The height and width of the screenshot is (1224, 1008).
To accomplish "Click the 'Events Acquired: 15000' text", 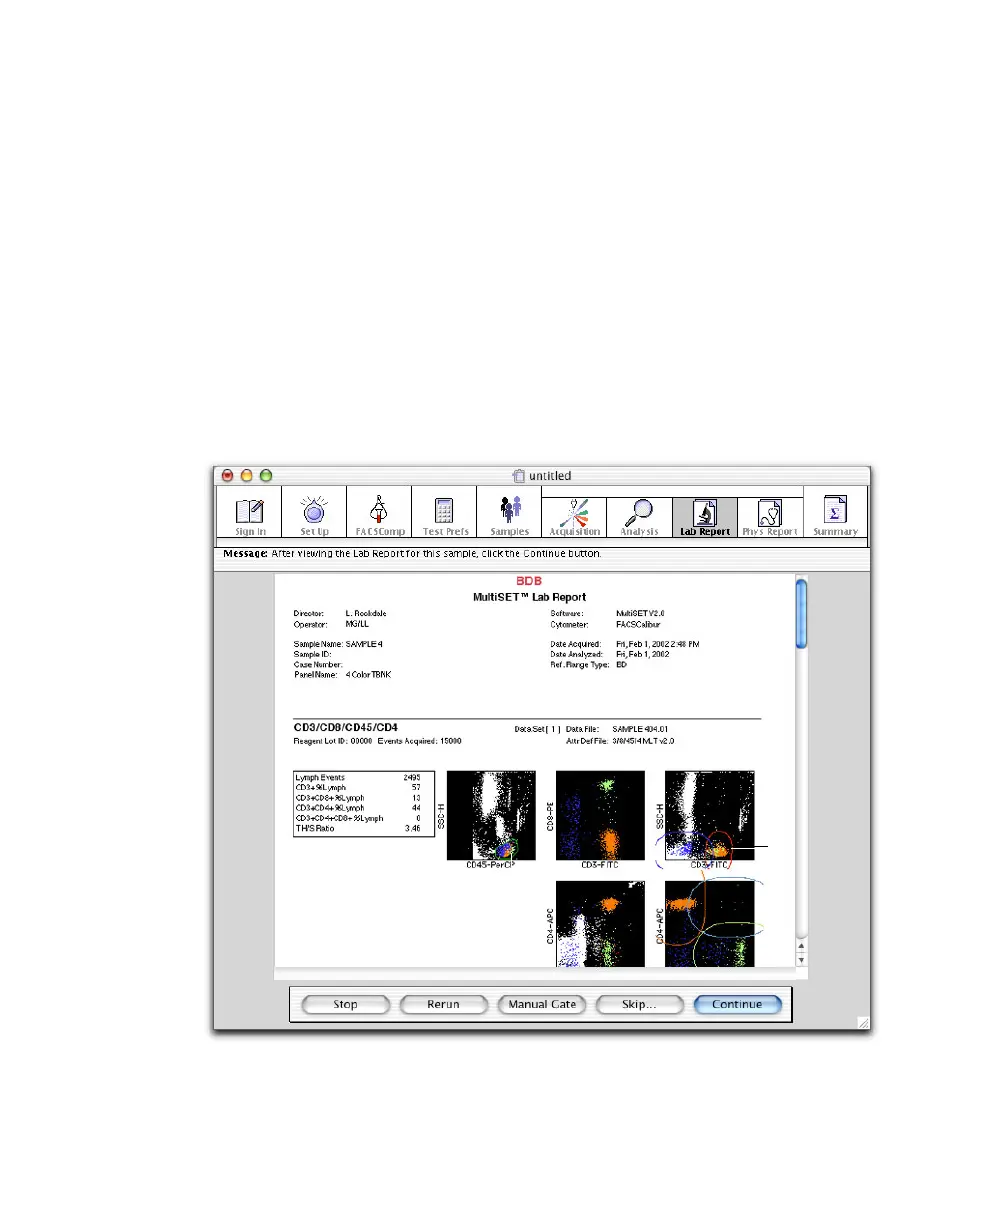I will (420, 741).
